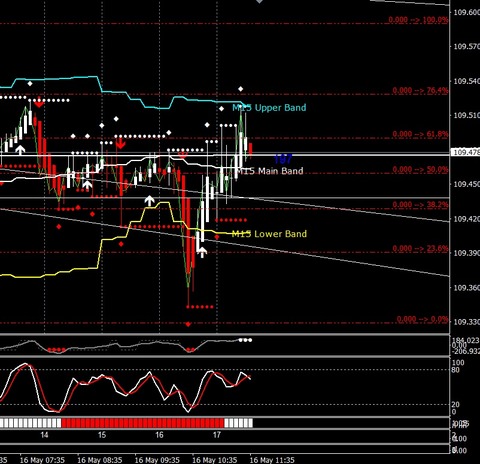
Task: Click the three white dots on the oscillator line
Action: (x=245, y=340)
